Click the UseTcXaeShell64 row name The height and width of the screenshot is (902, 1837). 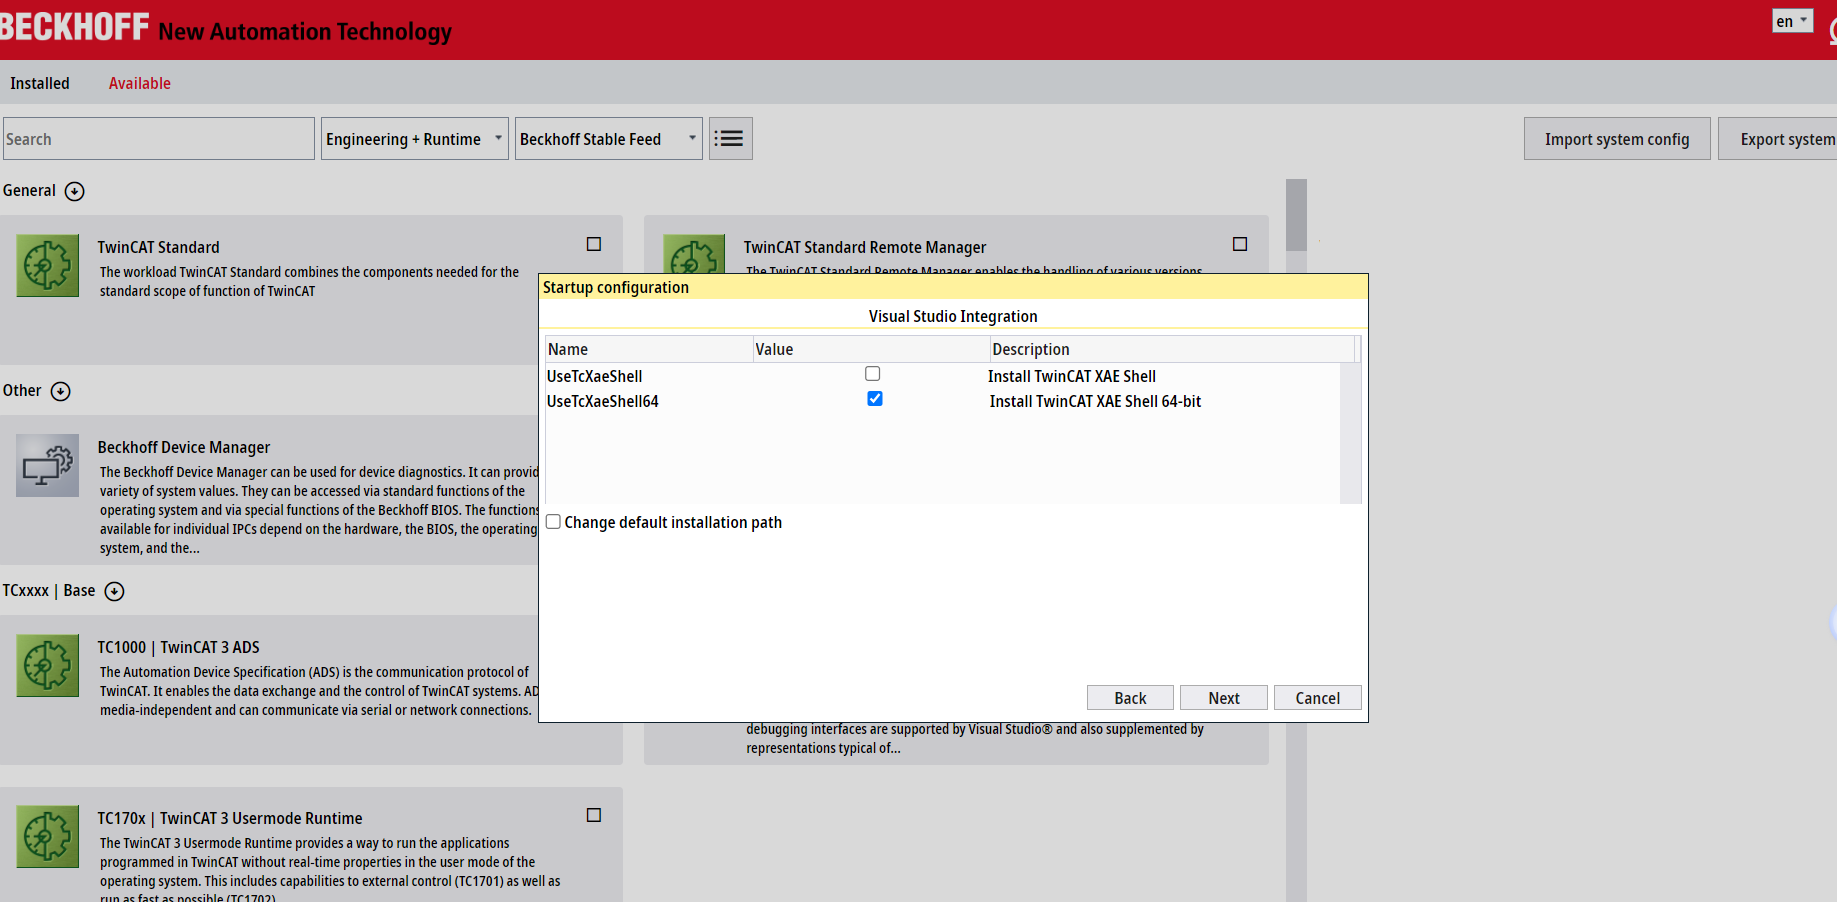pyautogui.click(x=603, y=402)
